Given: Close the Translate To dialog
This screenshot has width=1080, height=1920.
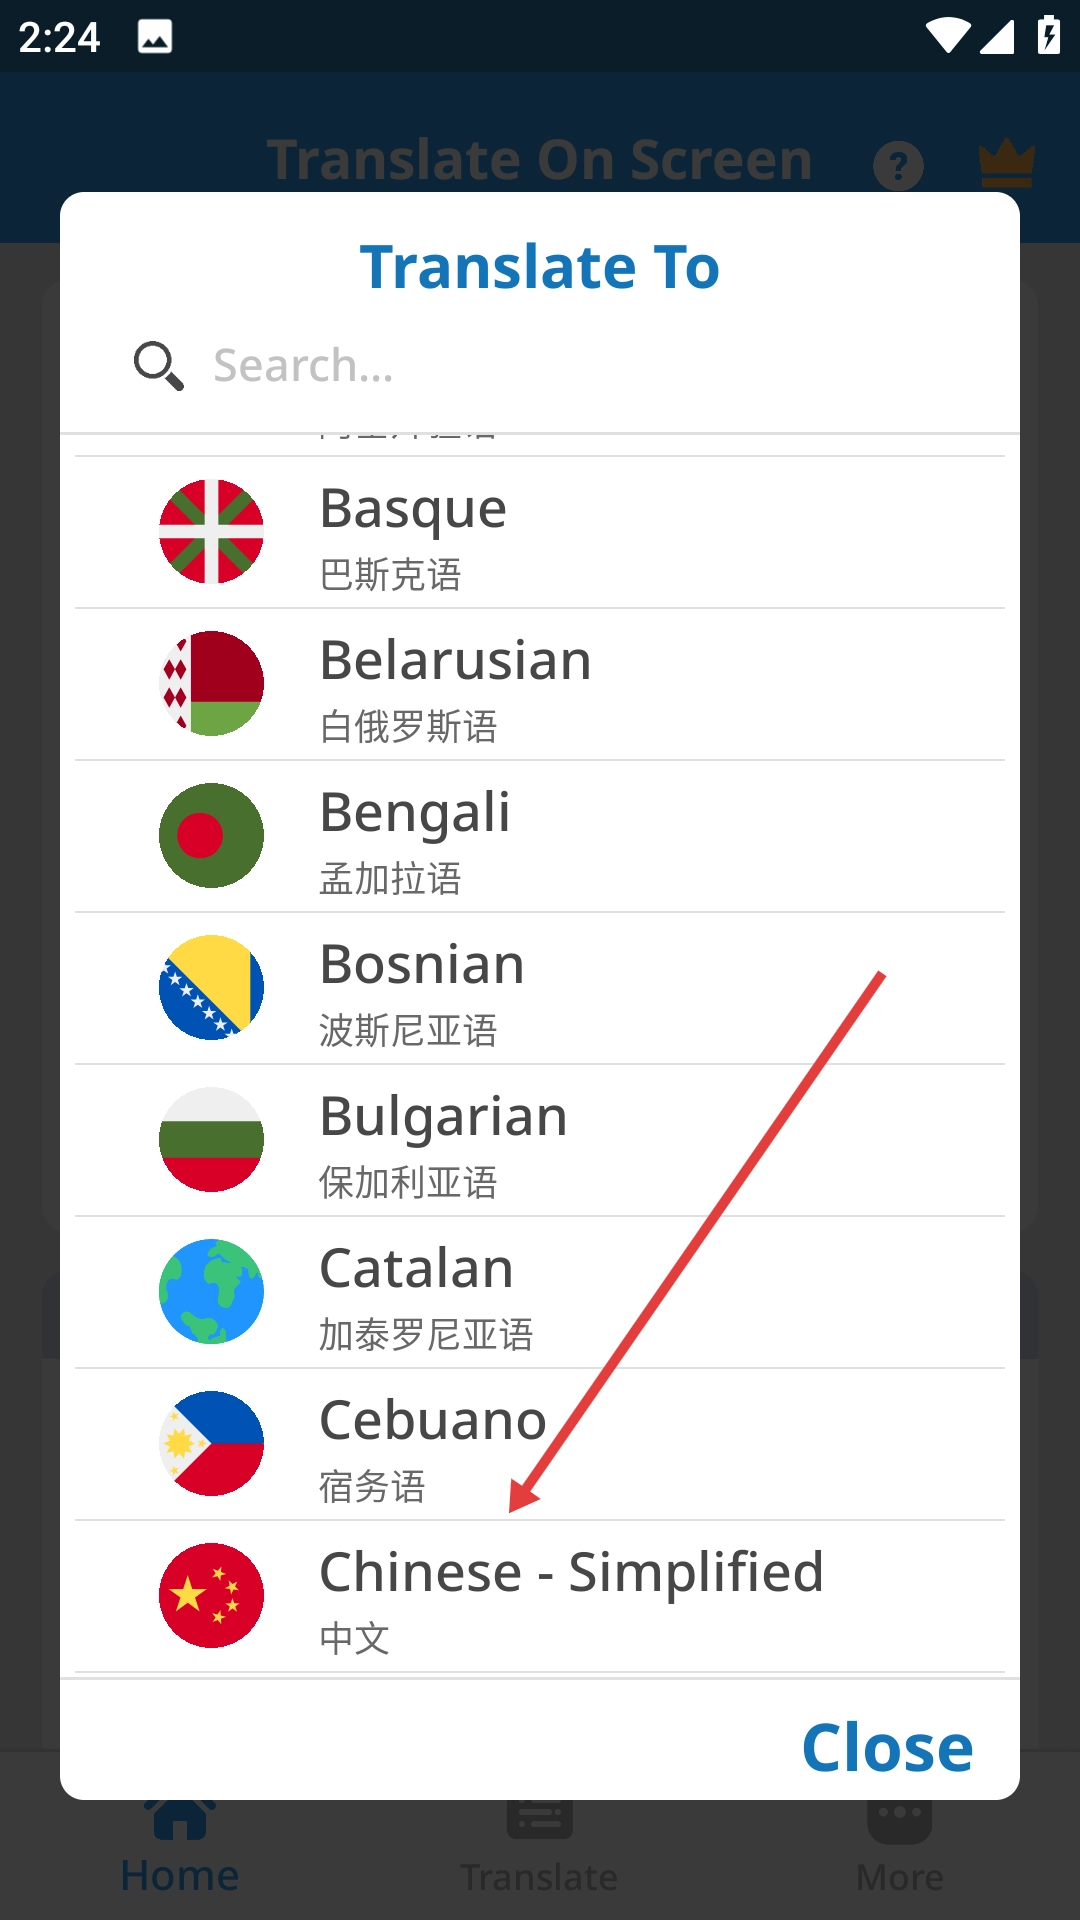Looking at the screenshot, I should 887,1747.
